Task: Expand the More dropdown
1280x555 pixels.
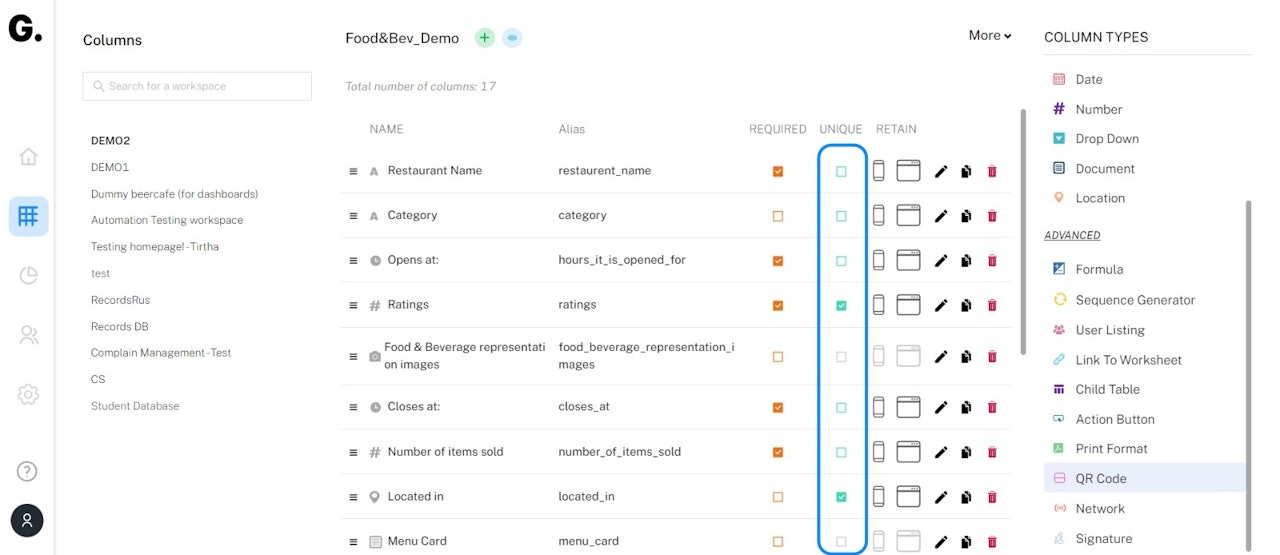Action: [x=989, y=36]
